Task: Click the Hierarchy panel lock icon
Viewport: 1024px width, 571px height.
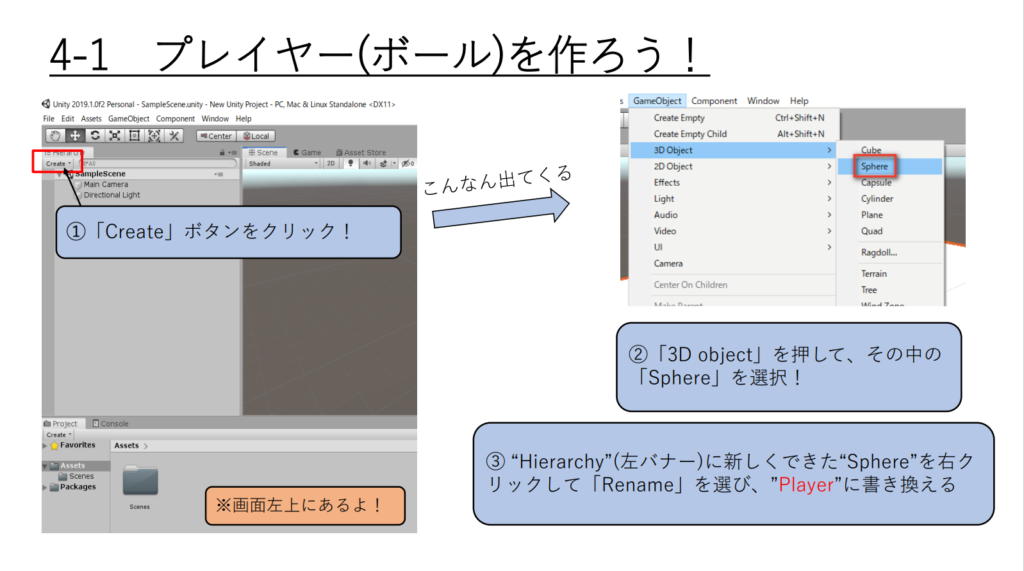Action: (222, 153)
